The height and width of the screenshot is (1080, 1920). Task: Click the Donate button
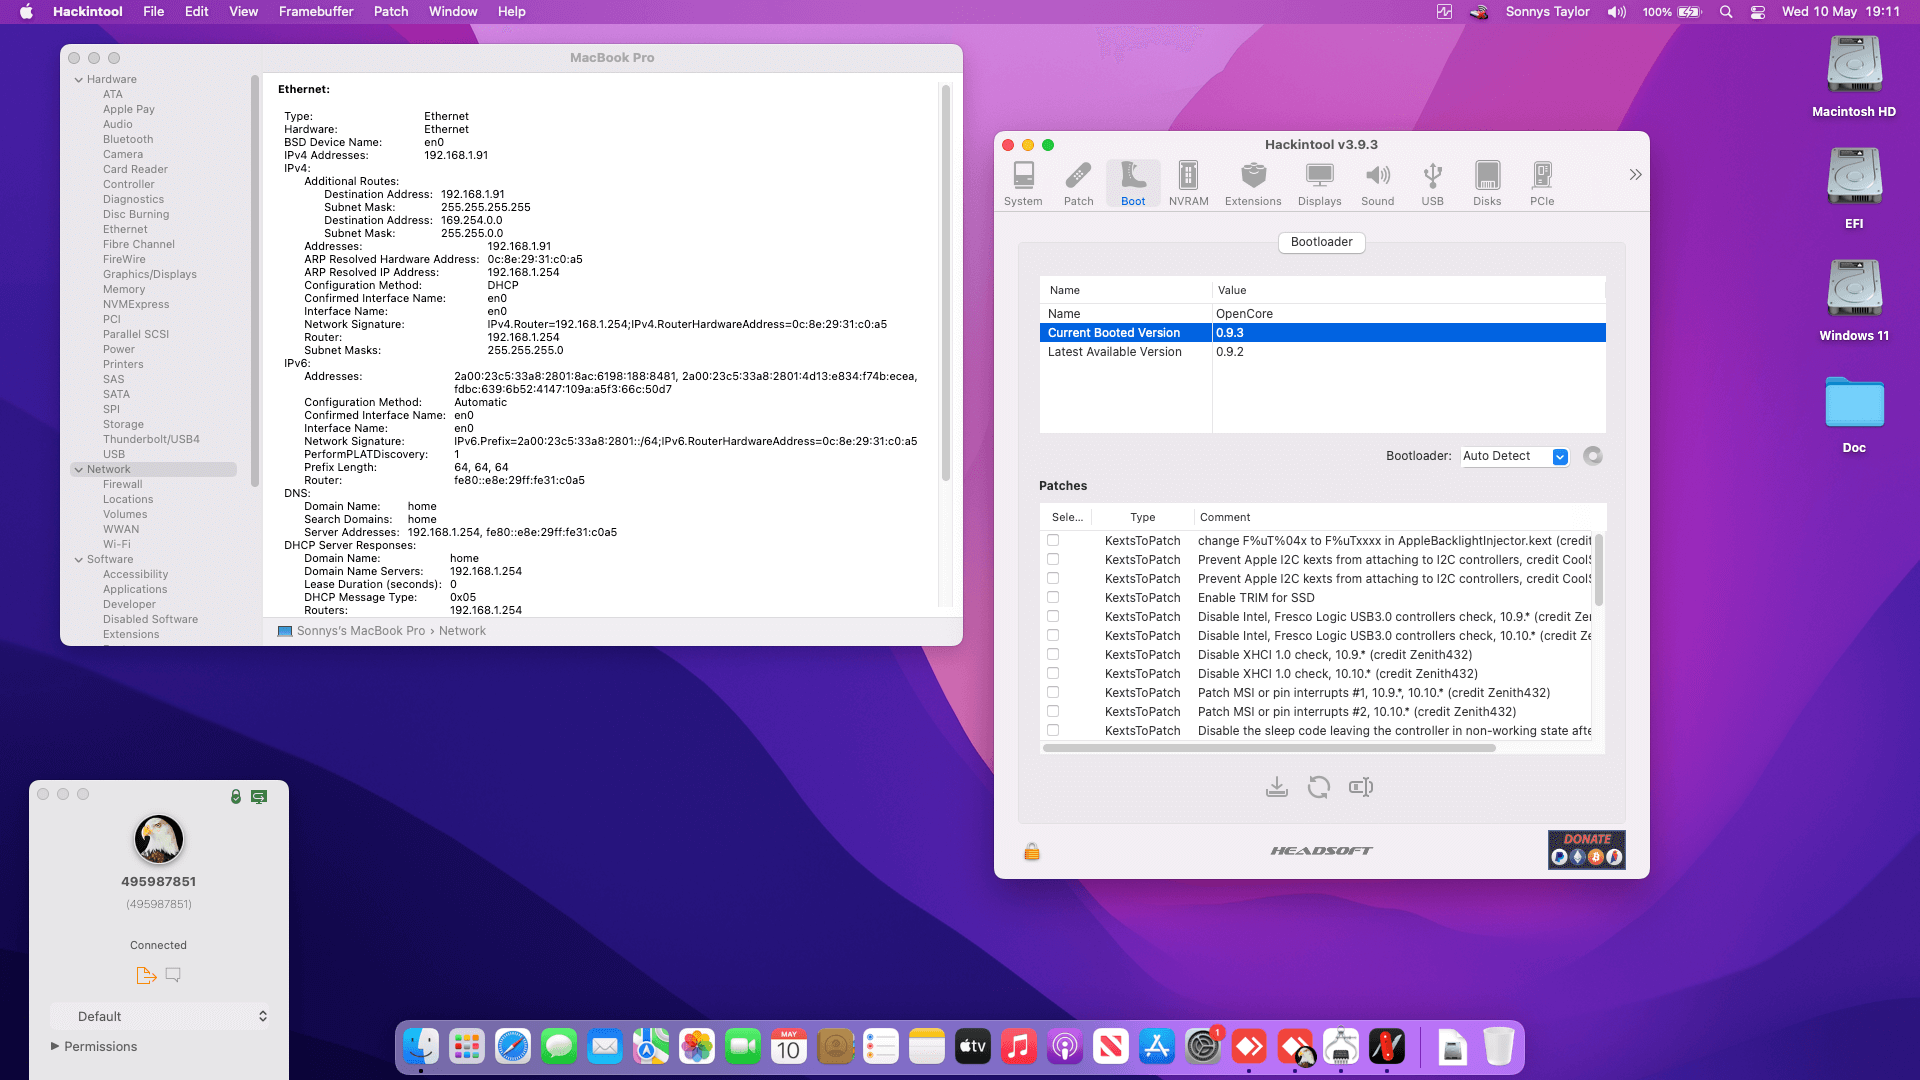pos(1586,850)
